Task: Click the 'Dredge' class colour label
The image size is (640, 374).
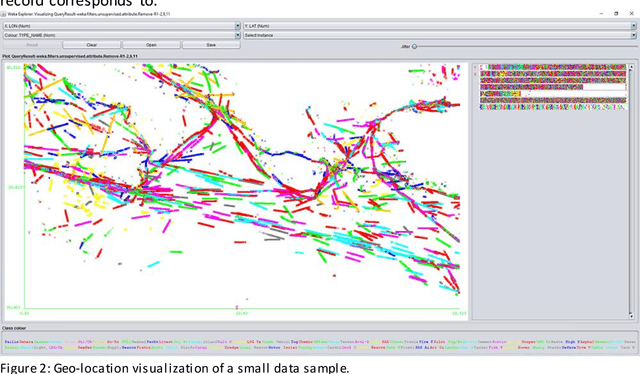Action: point(231,347)
